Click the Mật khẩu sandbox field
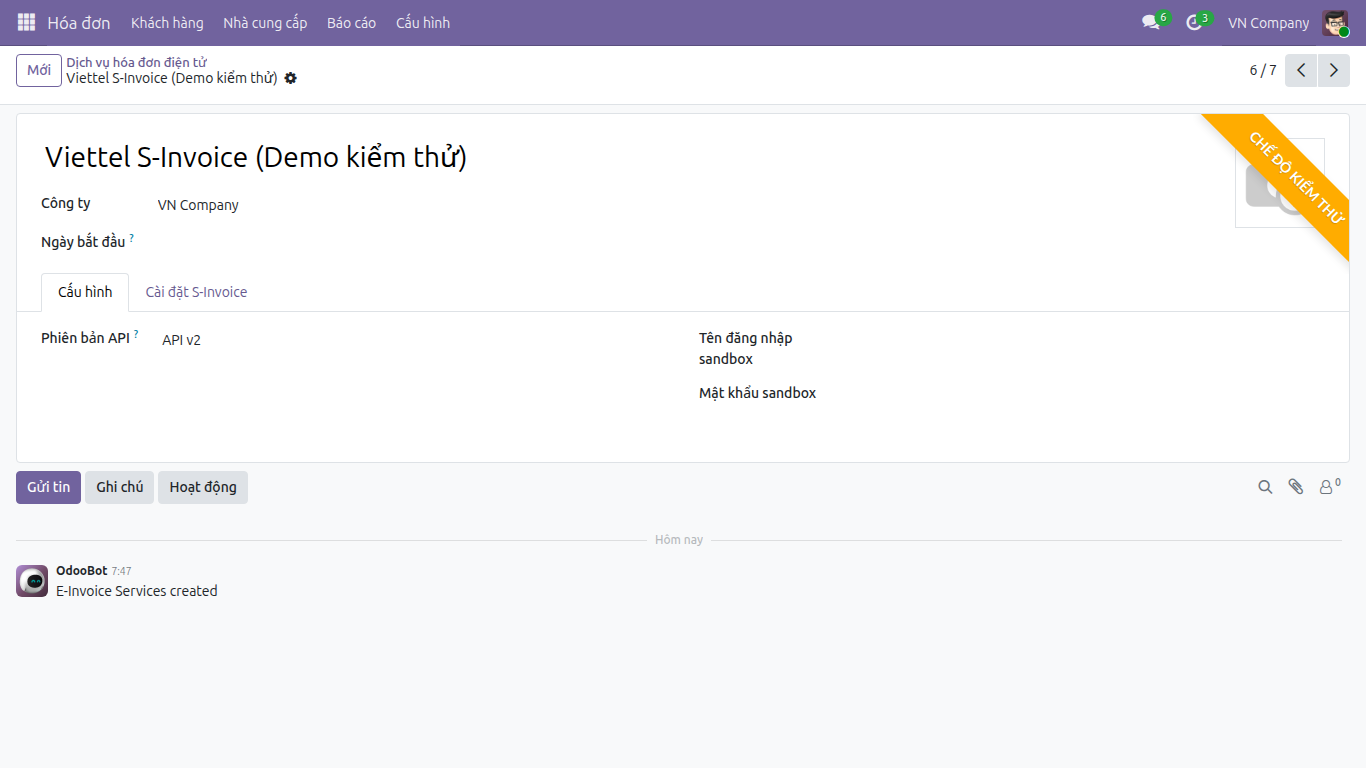 (x=1080, y=393)
